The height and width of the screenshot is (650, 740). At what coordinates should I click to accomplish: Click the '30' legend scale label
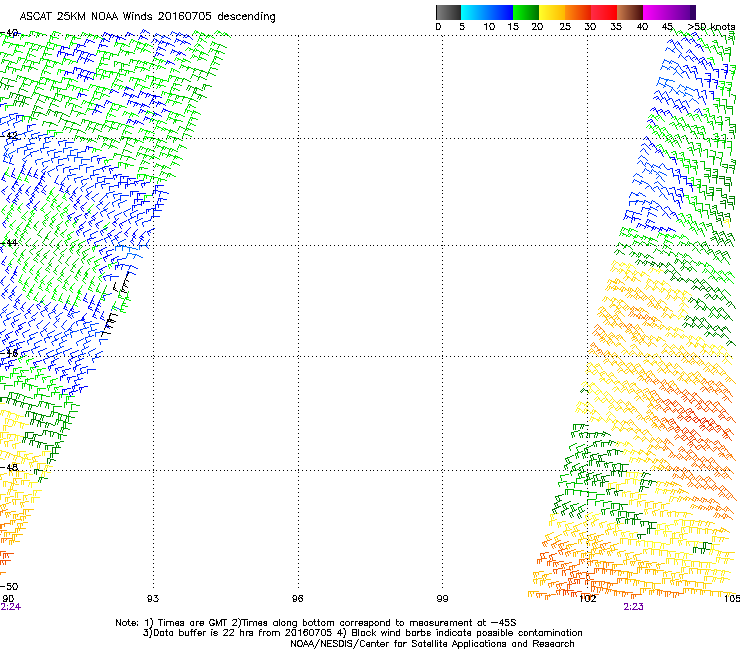click(590, 27)
